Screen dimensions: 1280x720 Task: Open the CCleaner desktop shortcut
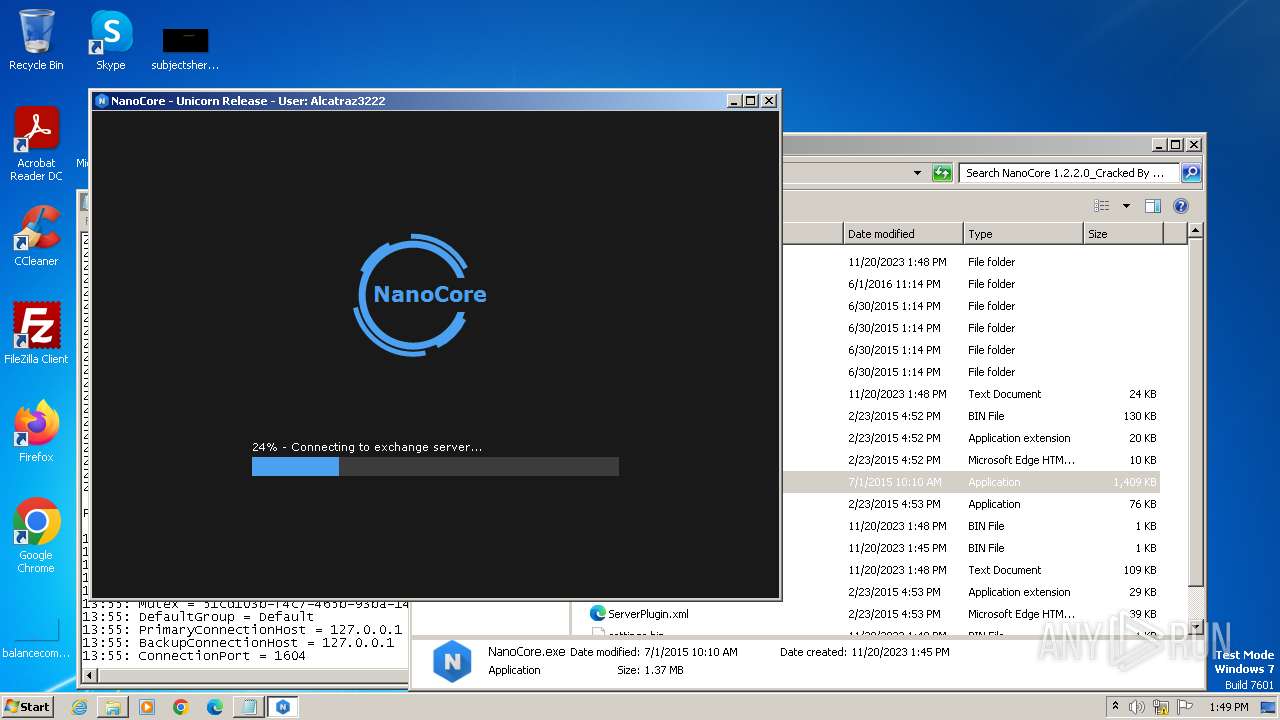point(36,236)
